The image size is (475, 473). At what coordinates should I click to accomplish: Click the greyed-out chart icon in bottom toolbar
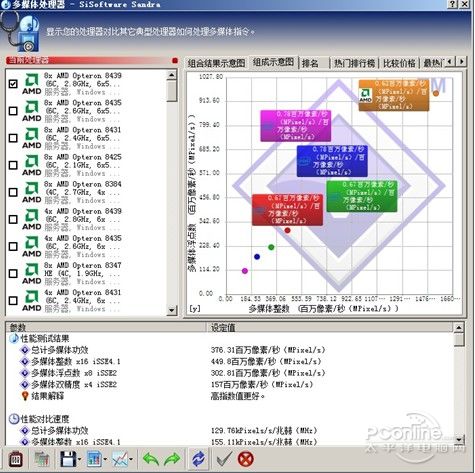point(42,459)
